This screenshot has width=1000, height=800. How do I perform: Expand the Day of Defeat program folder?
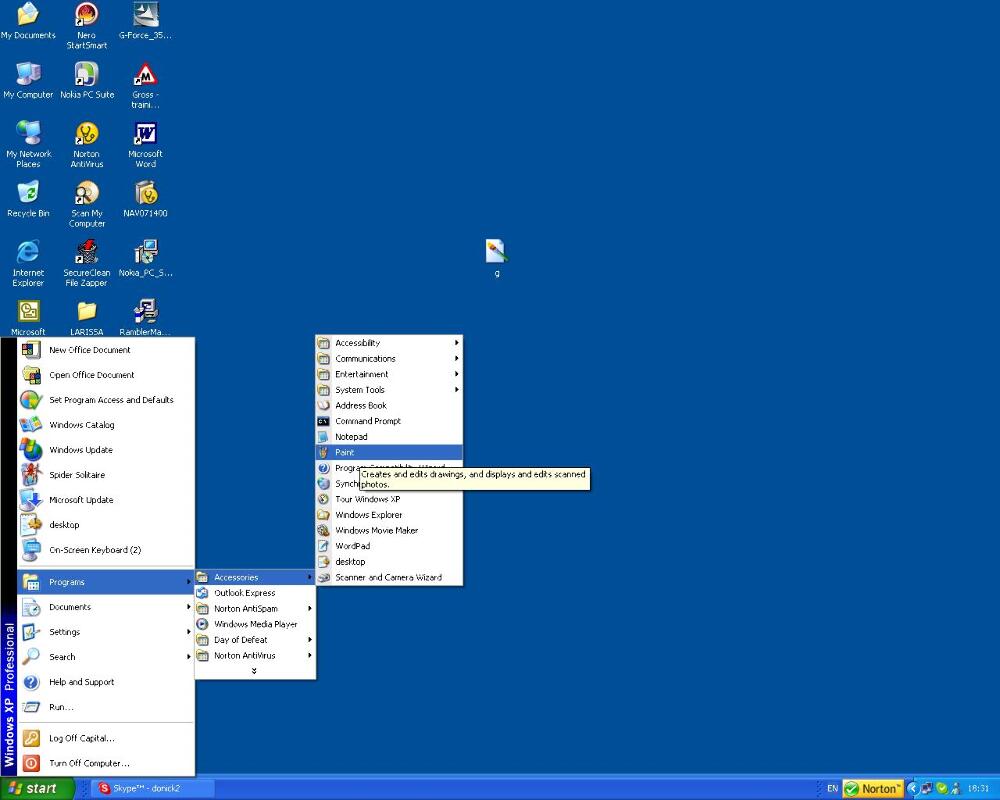pyautogui.click(x=255, y=640)
